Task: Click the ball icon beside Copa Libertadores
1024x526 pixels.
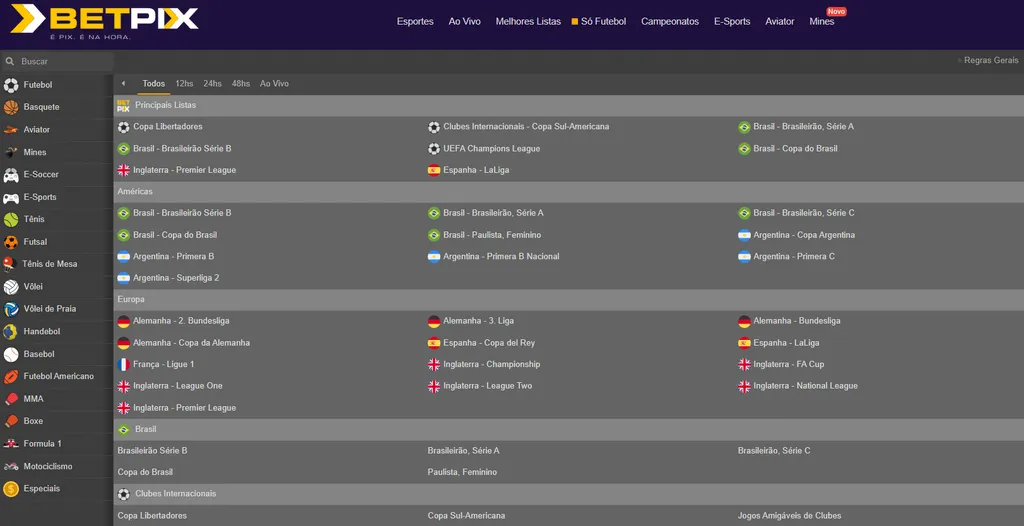Action: pos(123,127)
